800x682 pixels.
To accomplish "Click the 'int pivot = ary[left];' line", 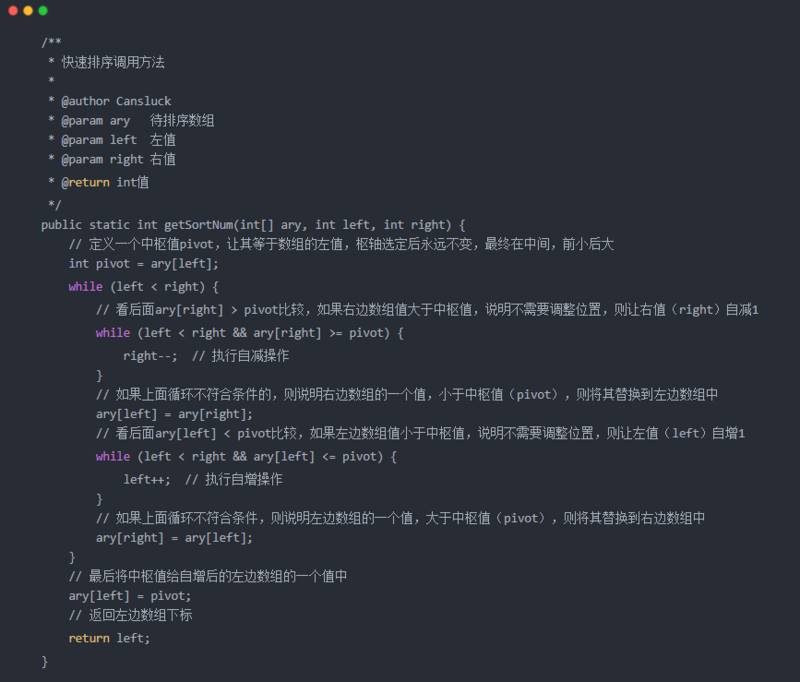I will click(x=143, y=264).
